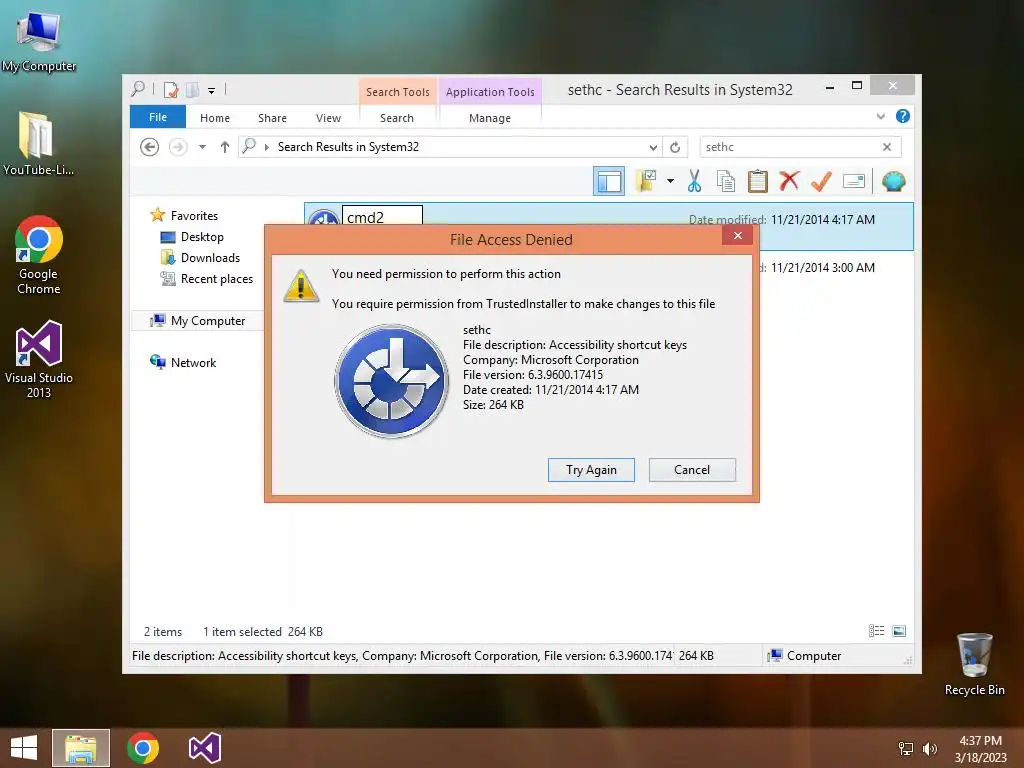The width and height of the screenshot is (1024, 768).
Task: Click Try Again in the File Access Denied dialog
Action: pos(591,470)
